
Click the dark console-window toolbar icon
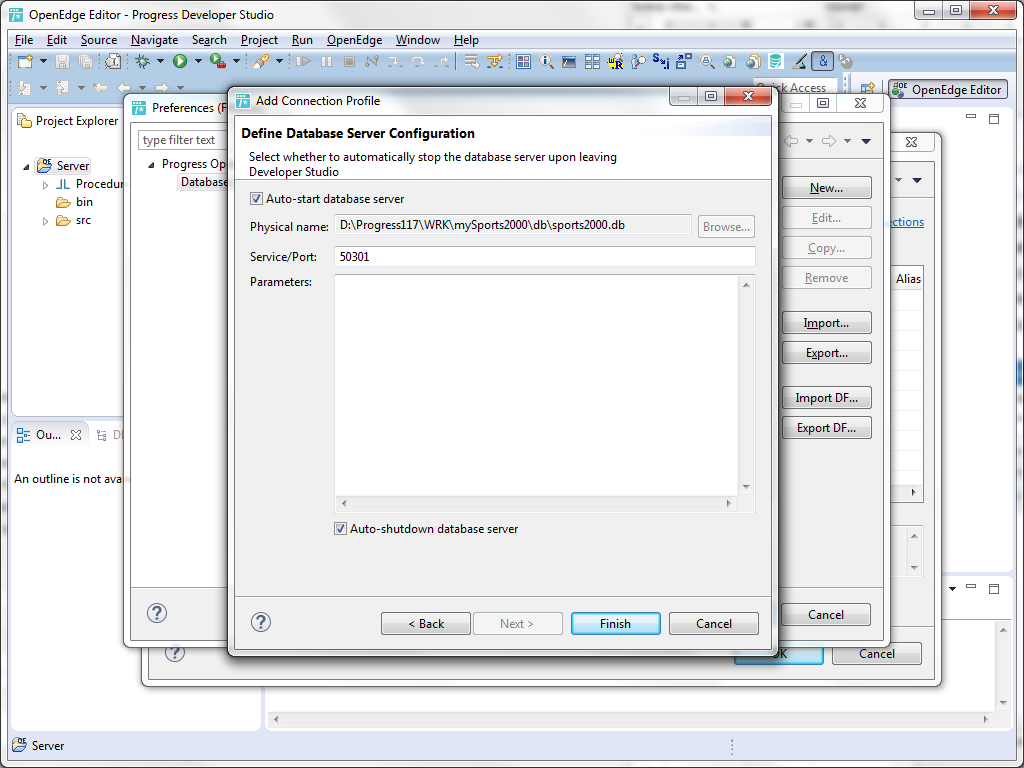point(569,61)
